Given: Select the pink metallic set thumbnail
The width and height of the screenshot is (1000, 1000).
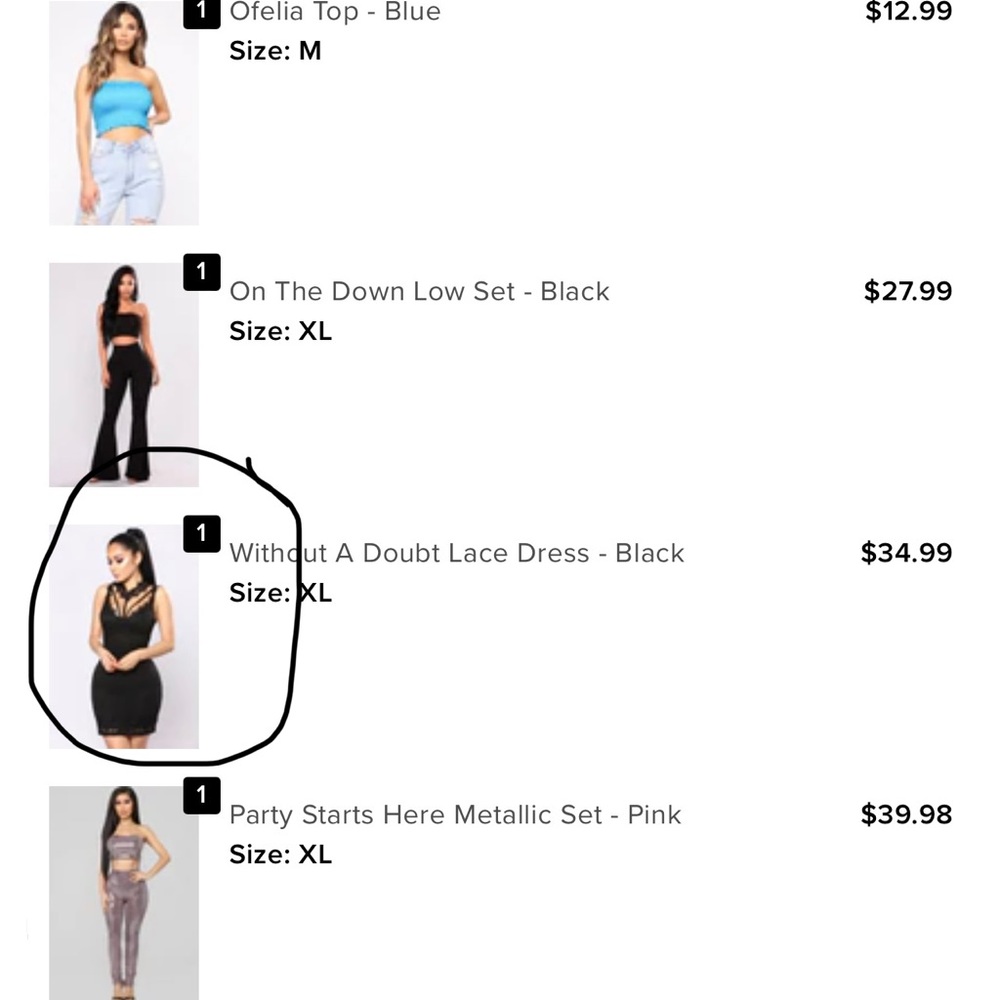Looking at the screenshot, I should (123, 895).
